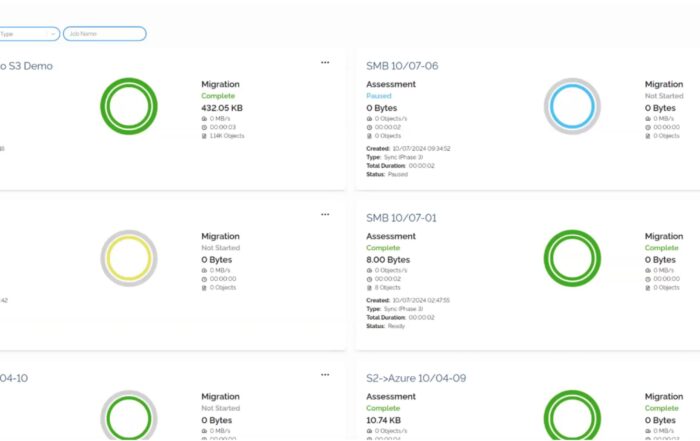Click the green progress ring on S2->Azure 10/04-09
The image size is (700, 441).
click(572, 416)
